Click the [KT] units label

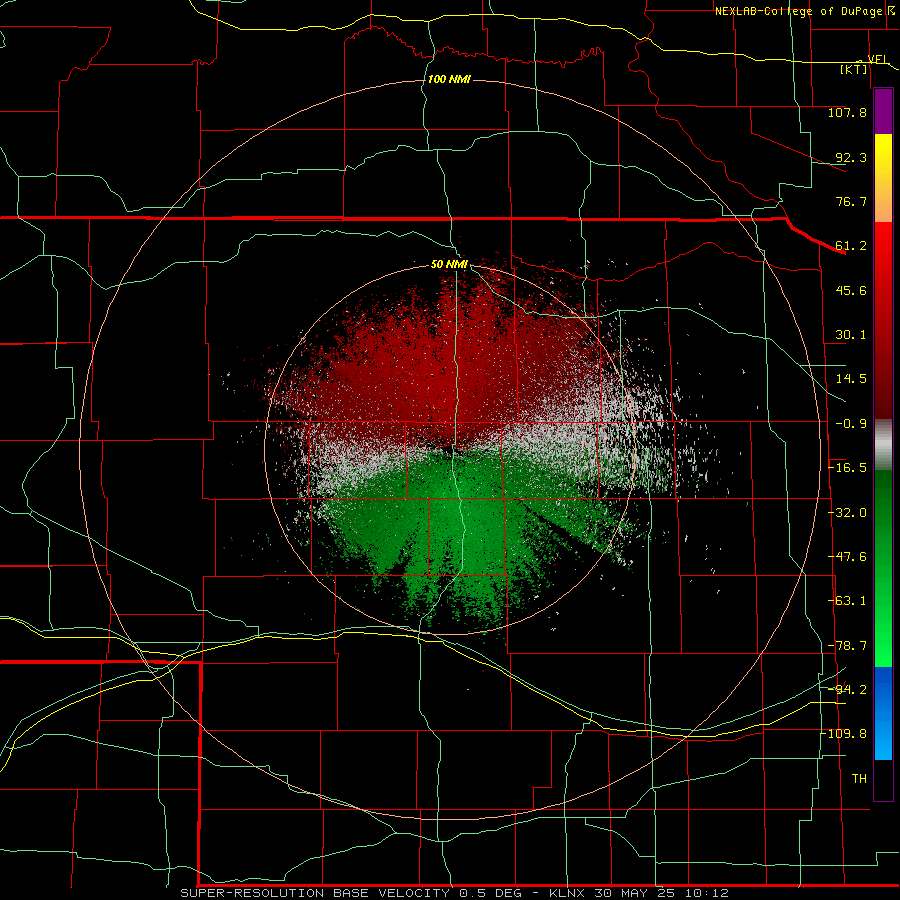coord(854,69)
